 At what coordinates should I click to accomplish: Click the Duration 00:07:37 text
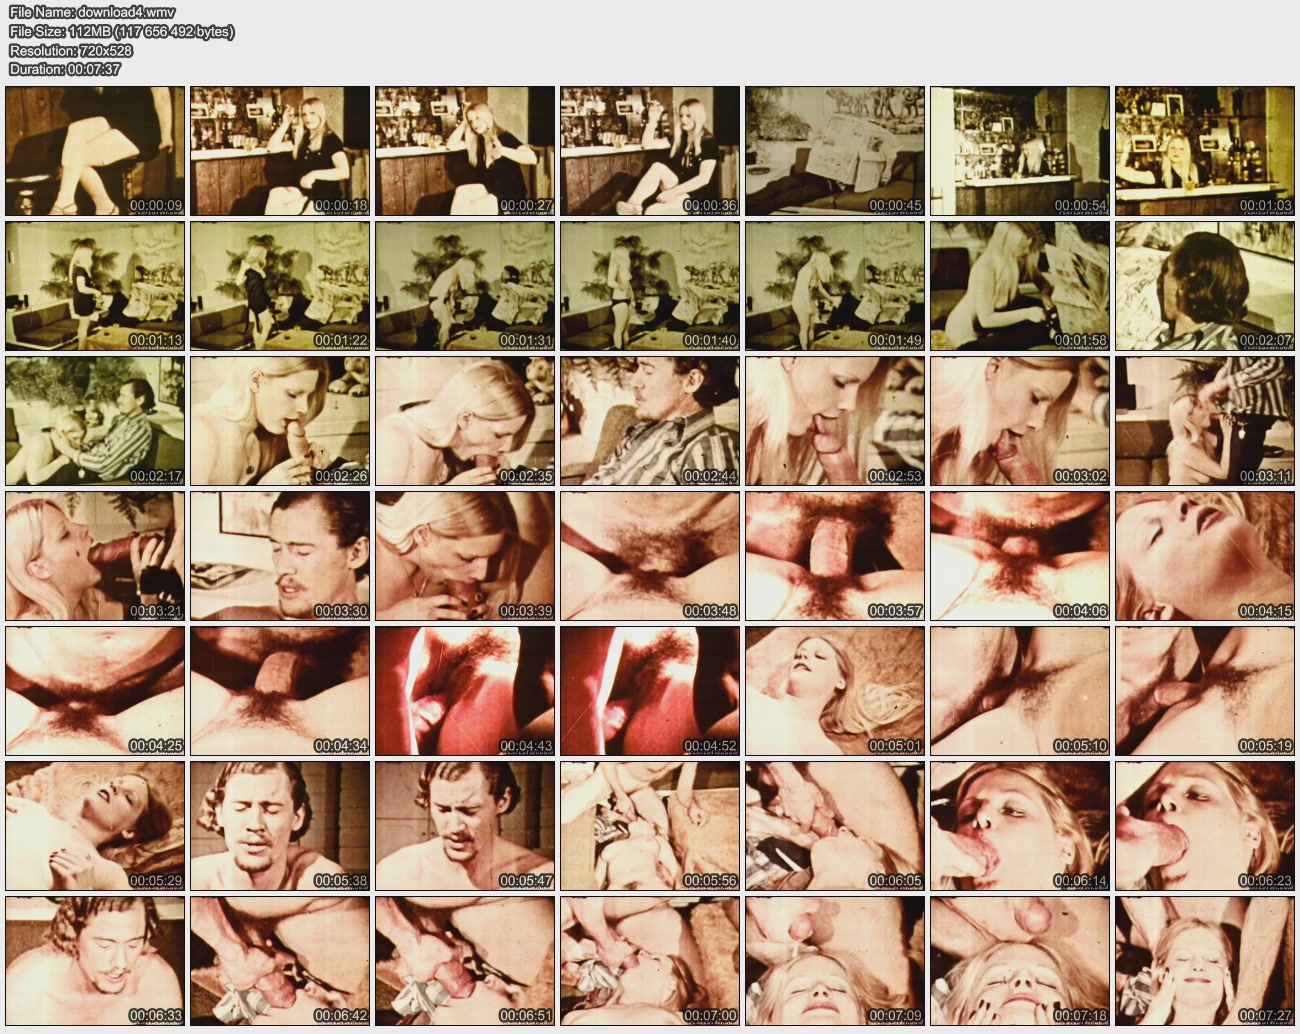pyautogui.click(x=65, y=69)
